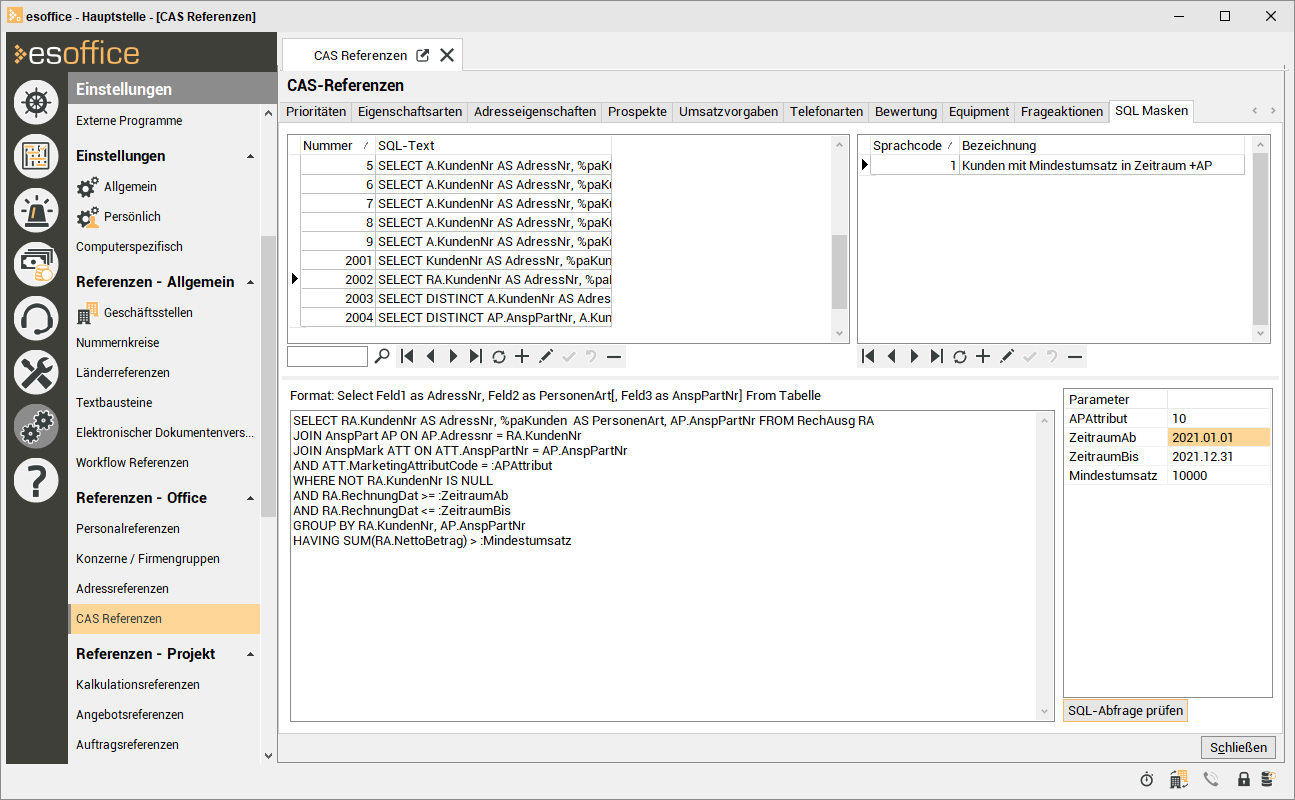1295x800 pixels.
Task: Click the SQL list vertical scrollbar
Action: point(840,272)
